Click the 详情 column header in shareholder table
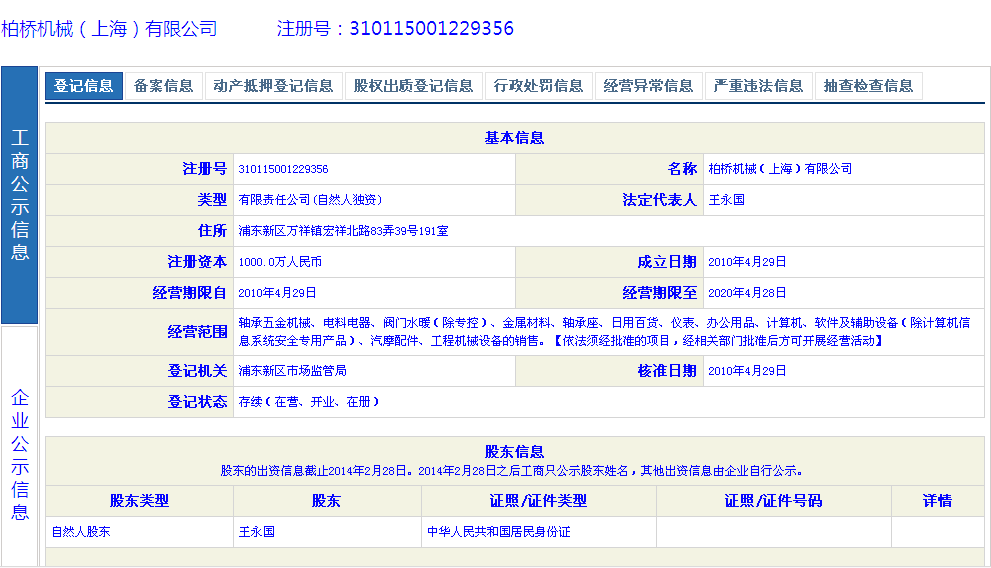The image size is (991, 568). (937, 501)
